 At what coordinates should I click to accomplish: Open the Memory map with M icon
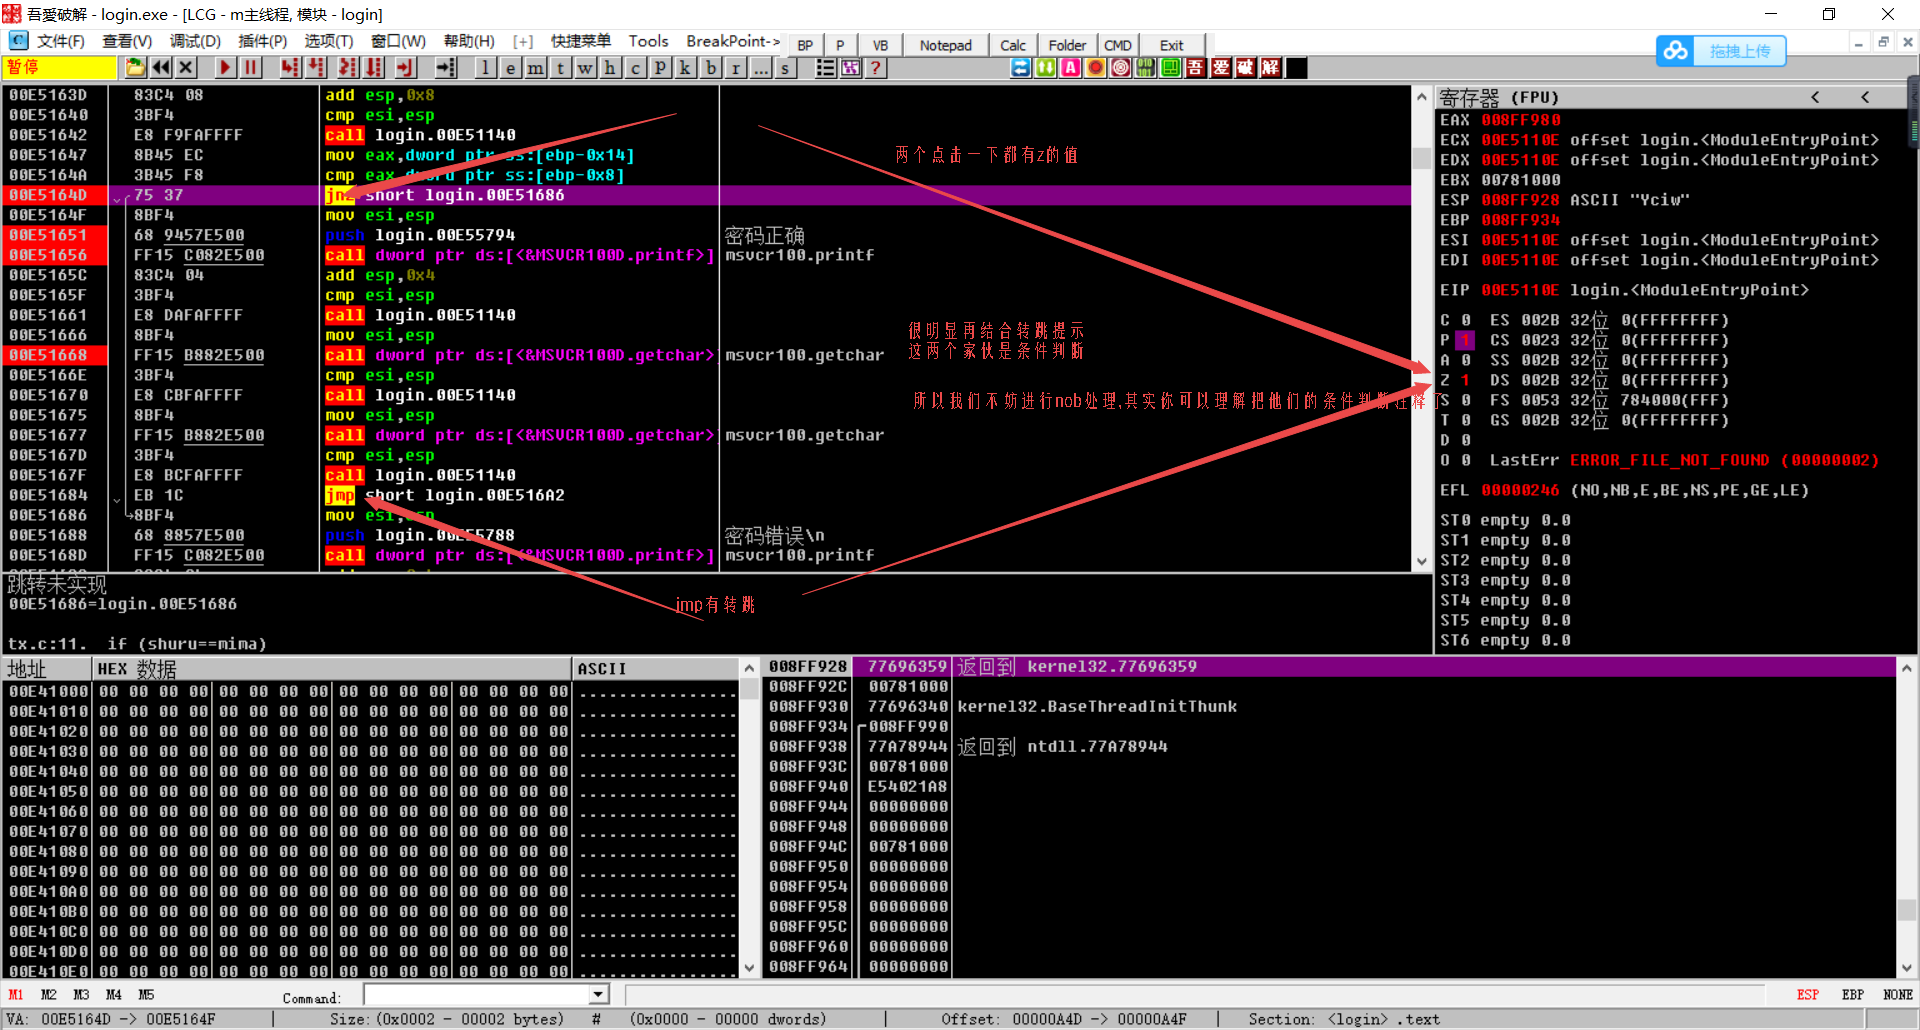pyautogui.click(x=535, y=68)
